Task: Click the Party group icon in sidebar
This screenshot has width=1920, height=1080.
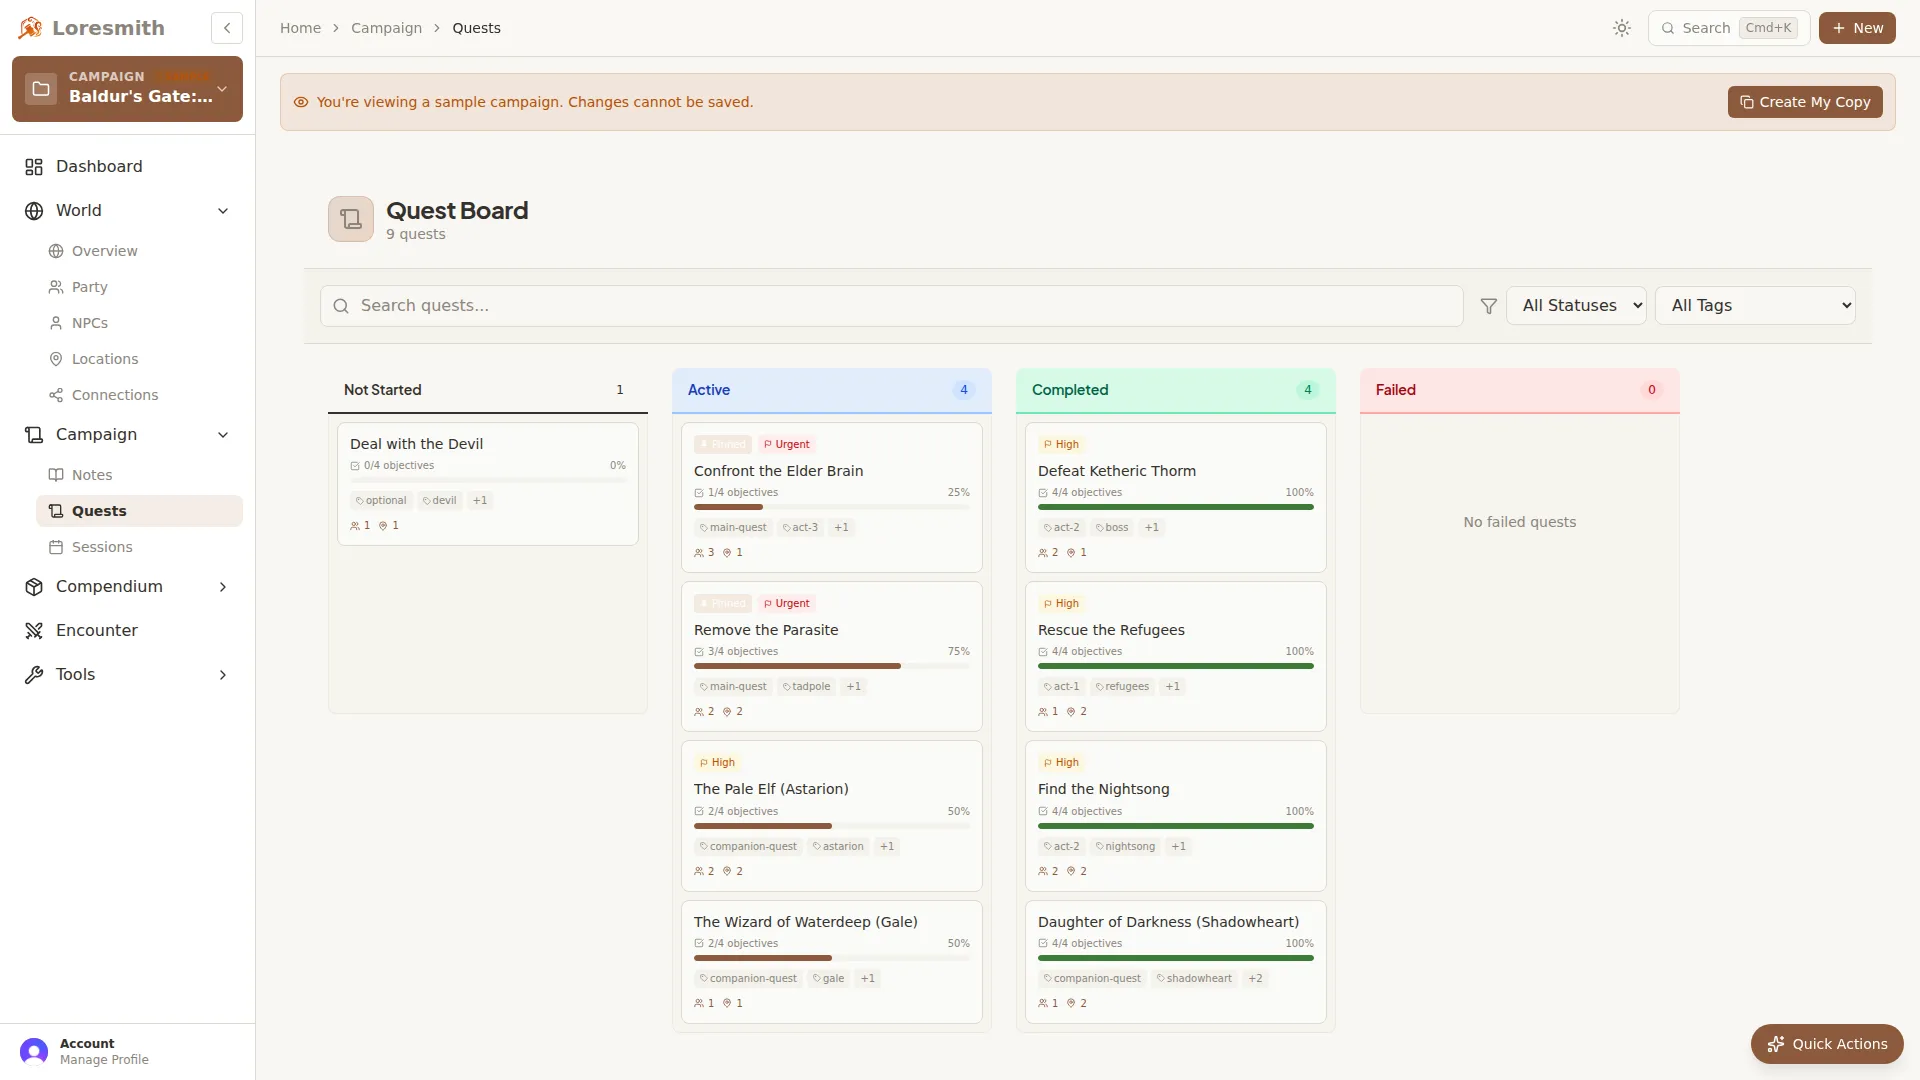Action: [56, 287]
